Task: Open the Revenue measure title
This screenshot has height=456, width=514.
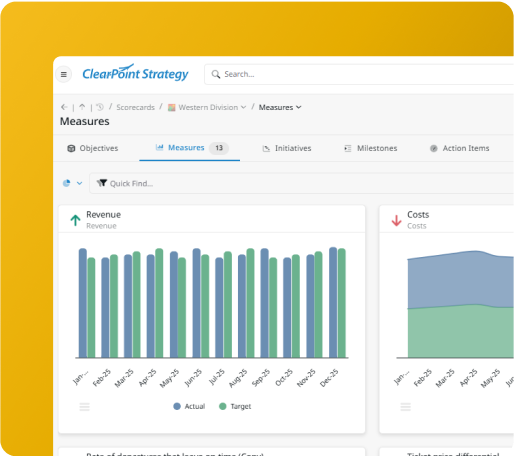Action: [x=103, y=215]
